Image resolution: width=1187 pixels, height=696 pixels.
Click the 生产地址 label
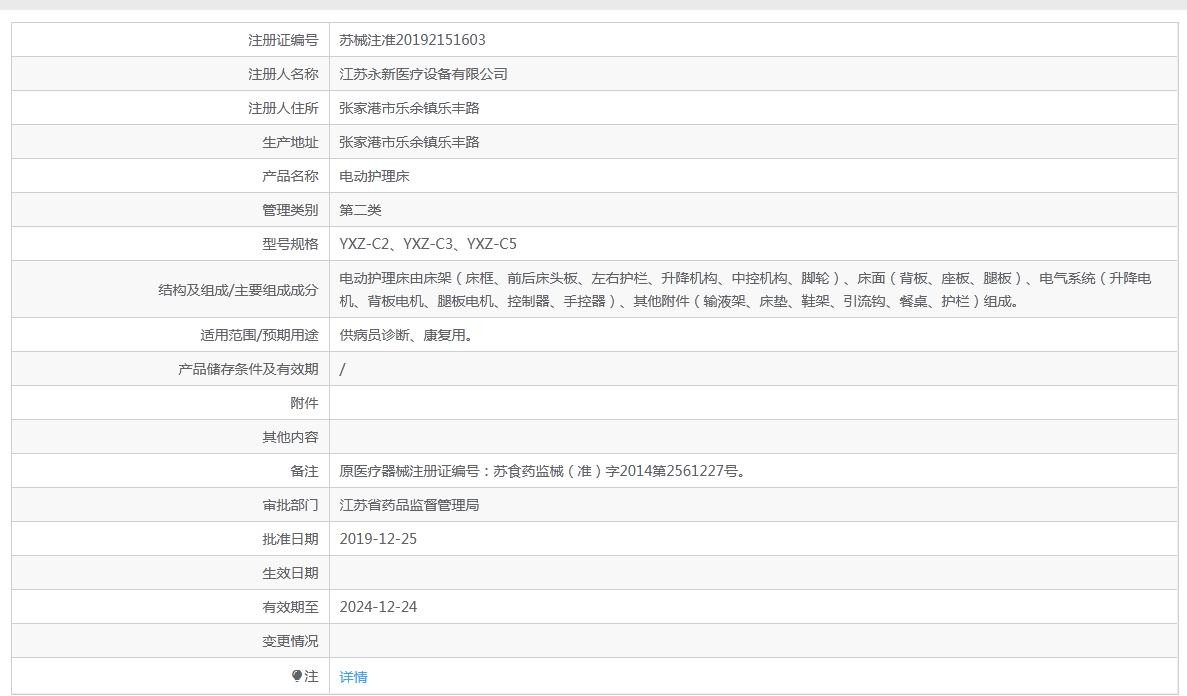(x=290, y=142)
